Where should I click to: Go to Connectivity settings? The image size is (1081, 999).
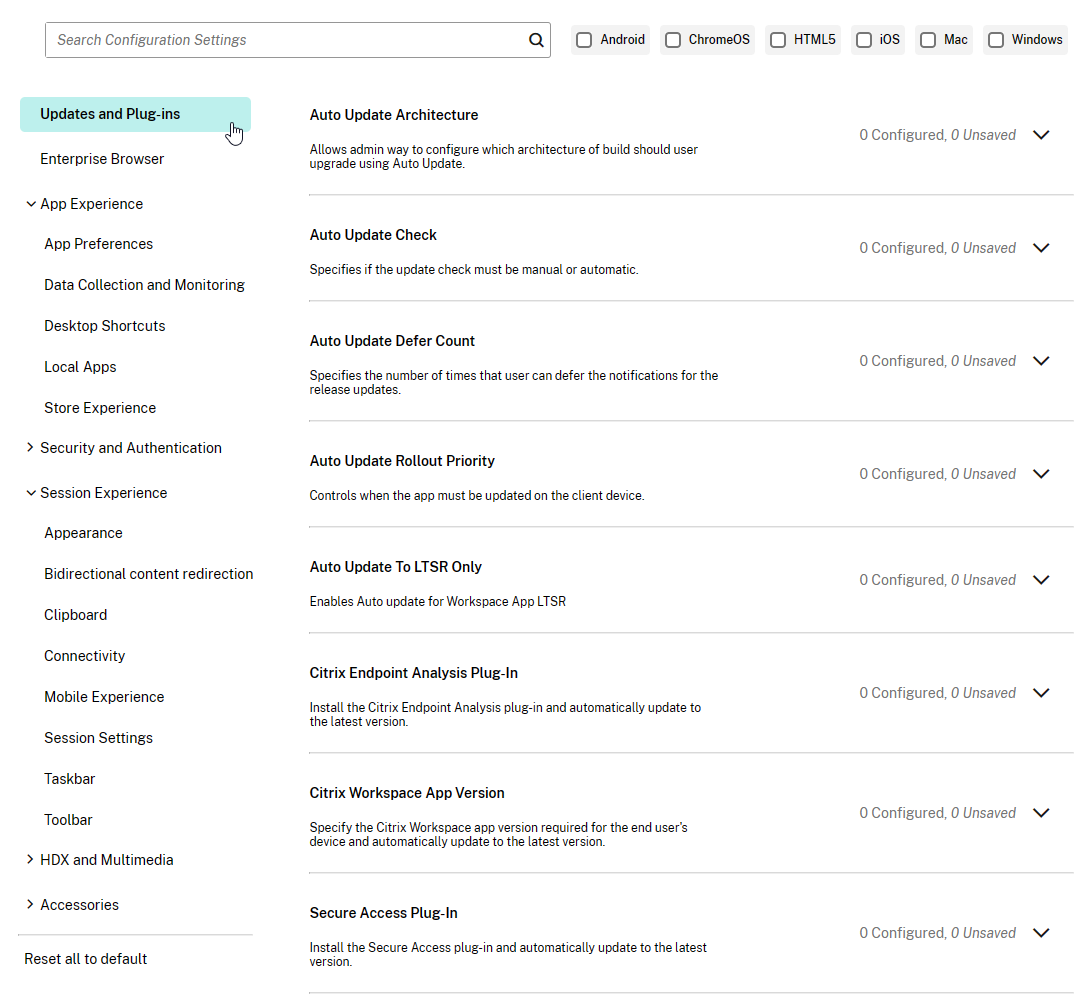(85, 656)
